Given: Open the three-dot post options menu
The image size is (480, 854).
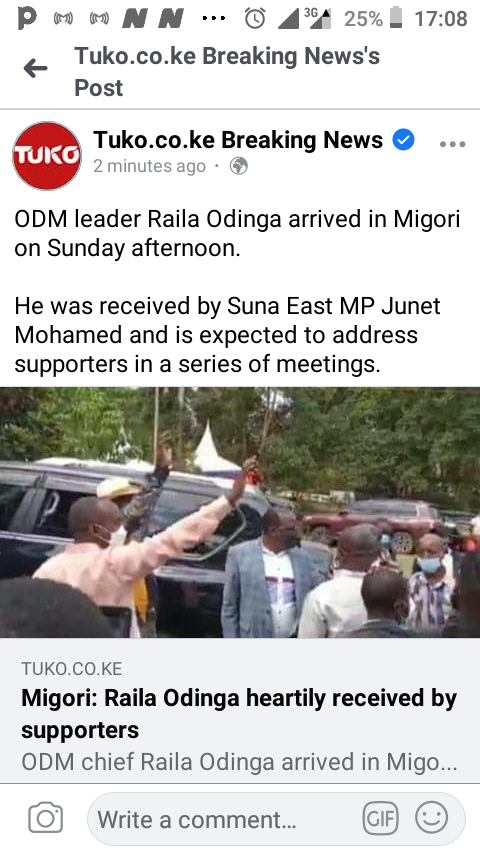Looking at the screenshot, I should click(x=452, y=144).
